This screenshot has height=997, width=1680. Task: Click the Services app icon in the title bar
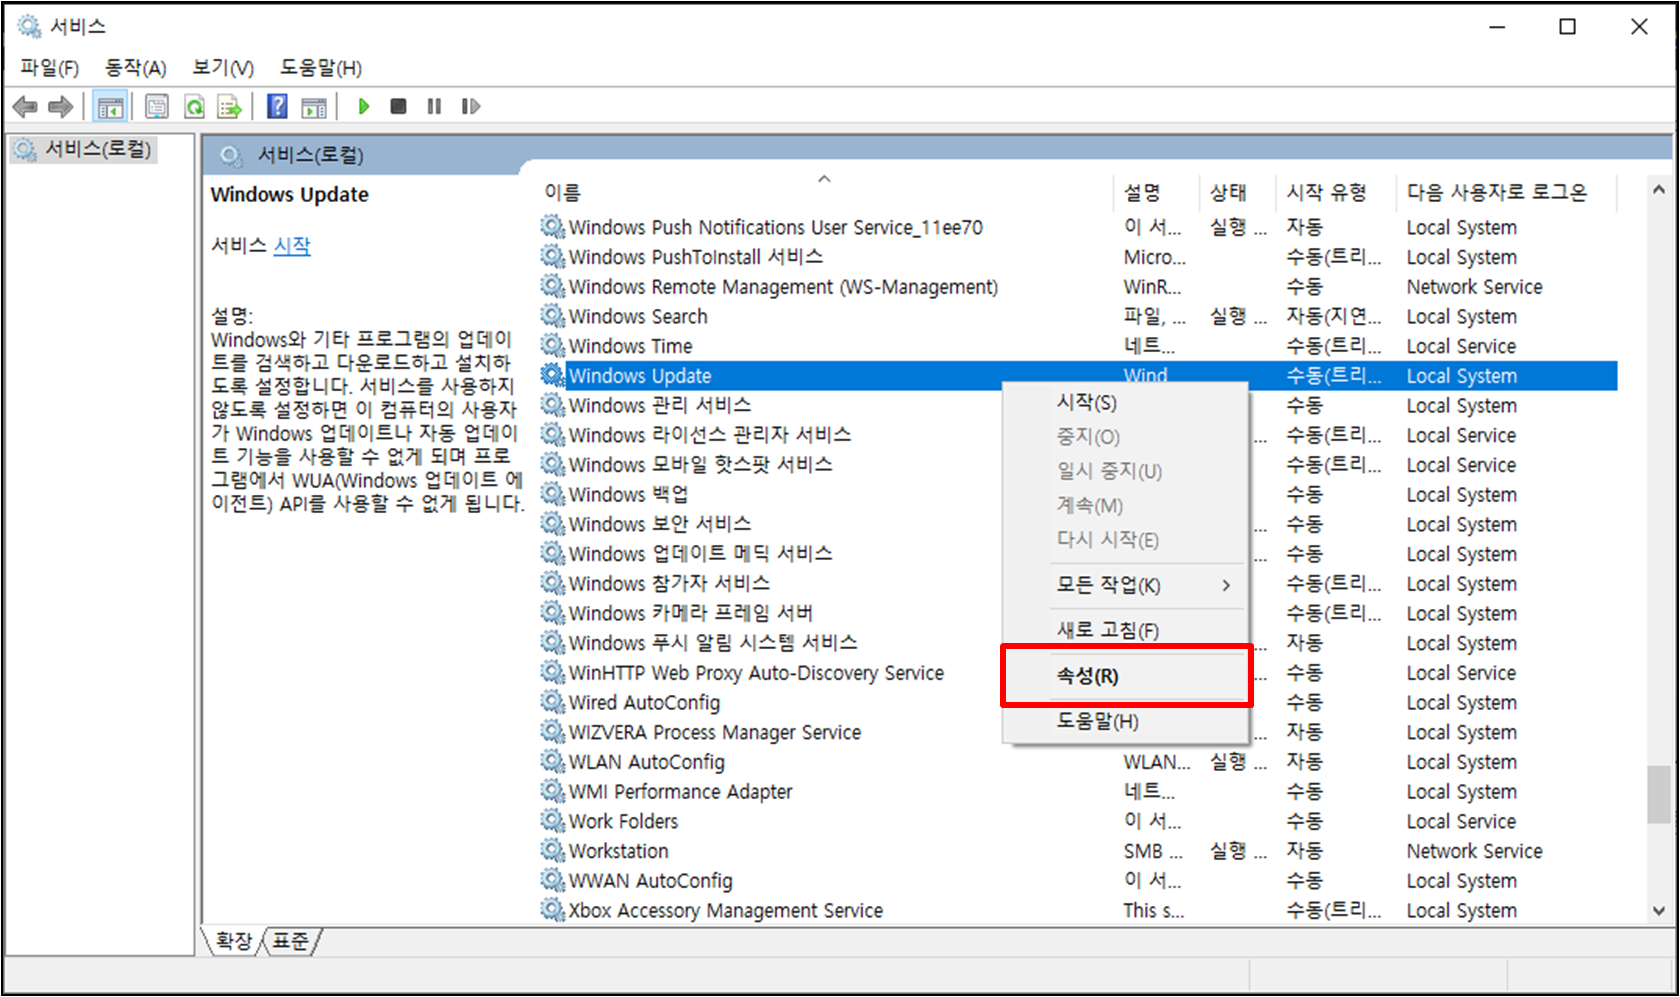point(29,26)
